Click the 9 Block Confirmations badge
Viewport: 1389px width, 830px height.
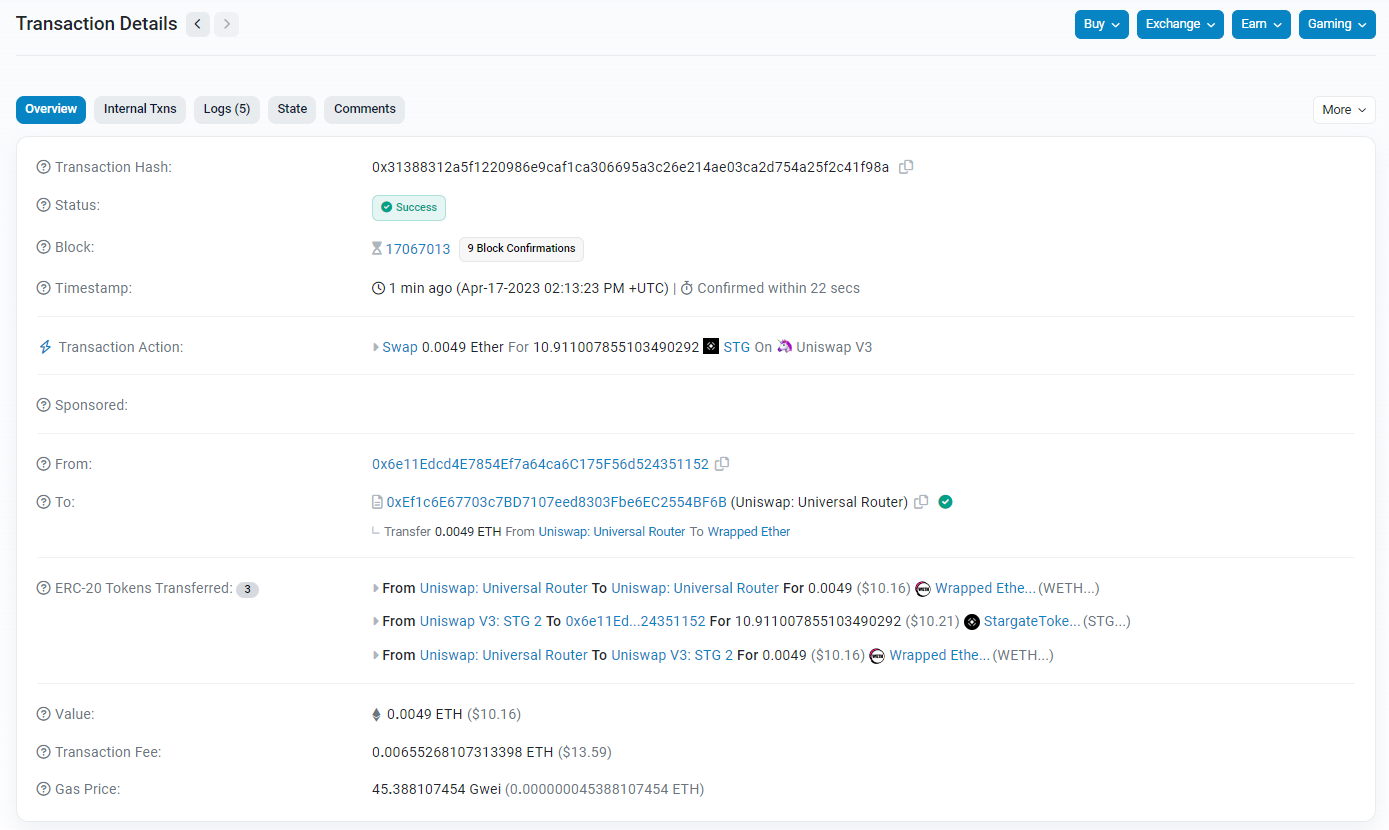[521, 249]
